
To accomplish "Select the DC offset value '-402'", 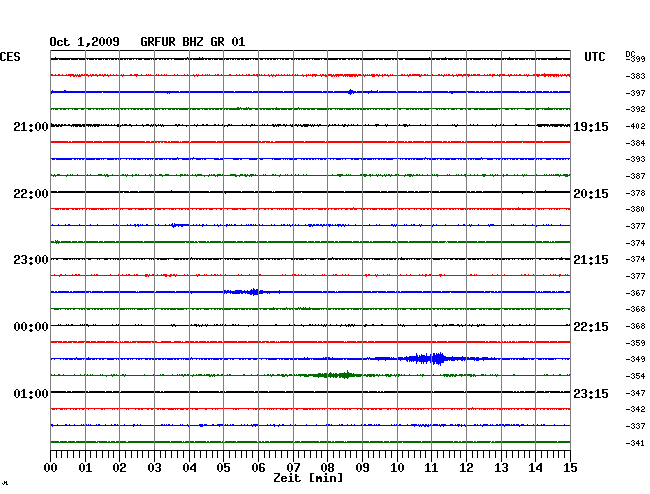I will 635,126.
